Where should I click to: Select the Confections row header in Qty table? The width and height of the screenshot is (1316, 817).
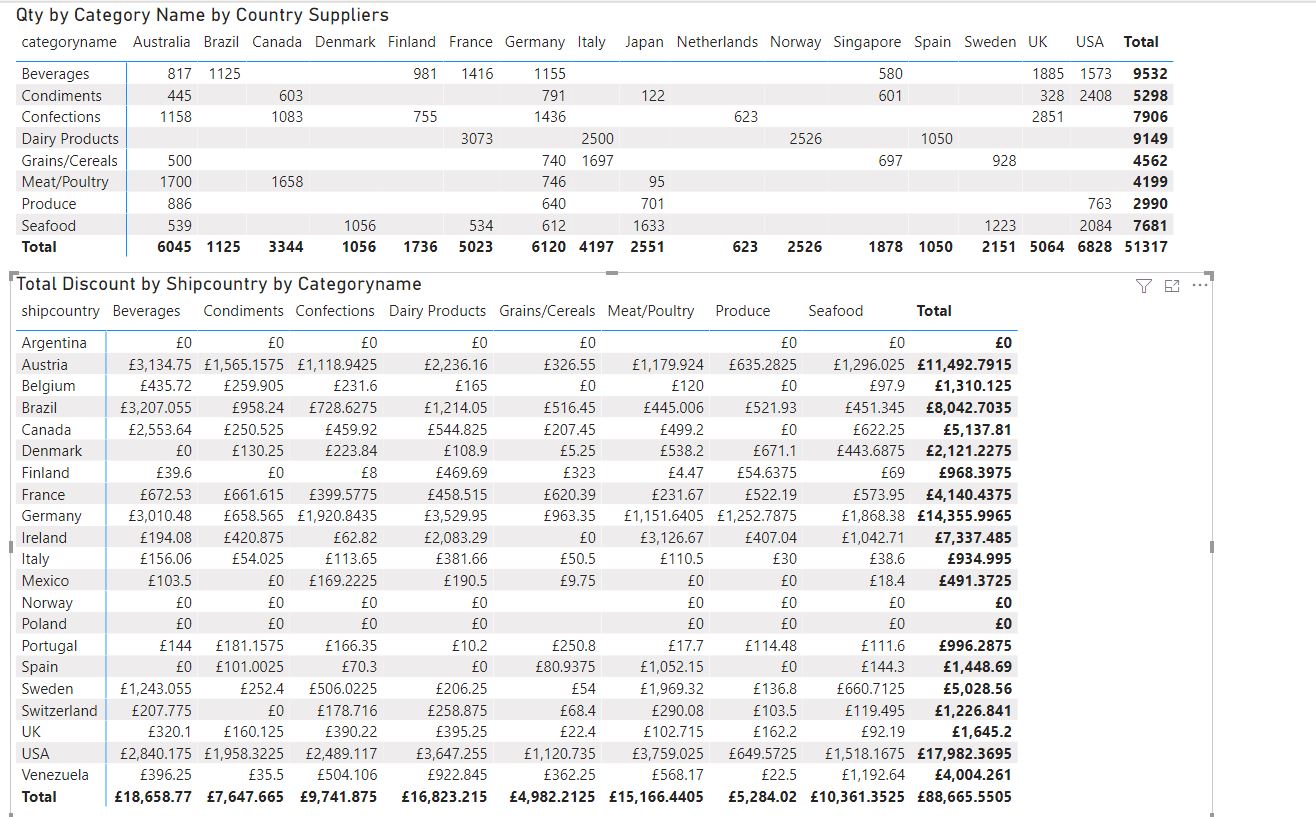61,117
